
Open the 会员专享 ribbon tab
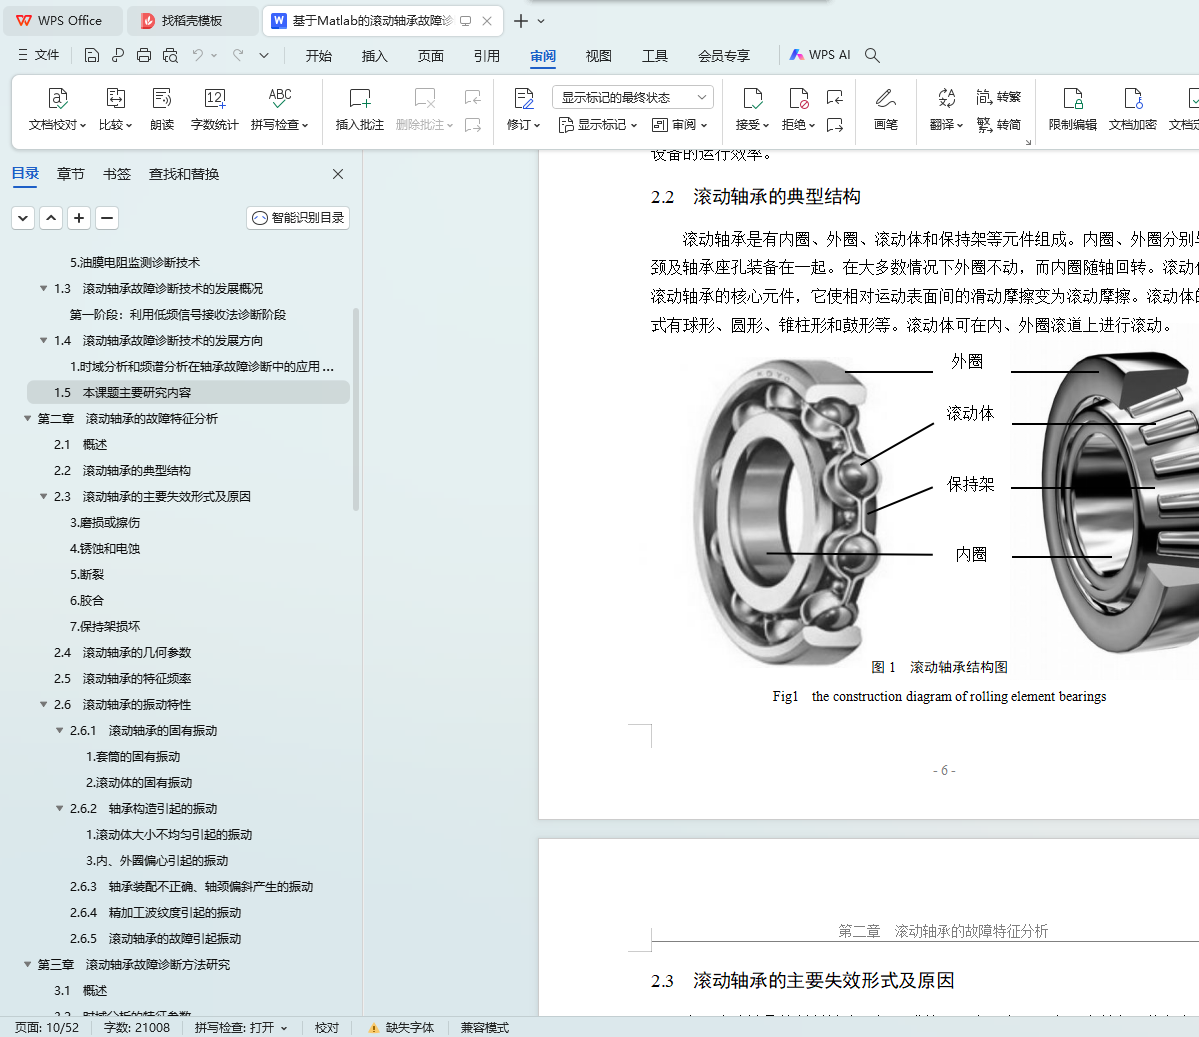[x=723, y=56]
